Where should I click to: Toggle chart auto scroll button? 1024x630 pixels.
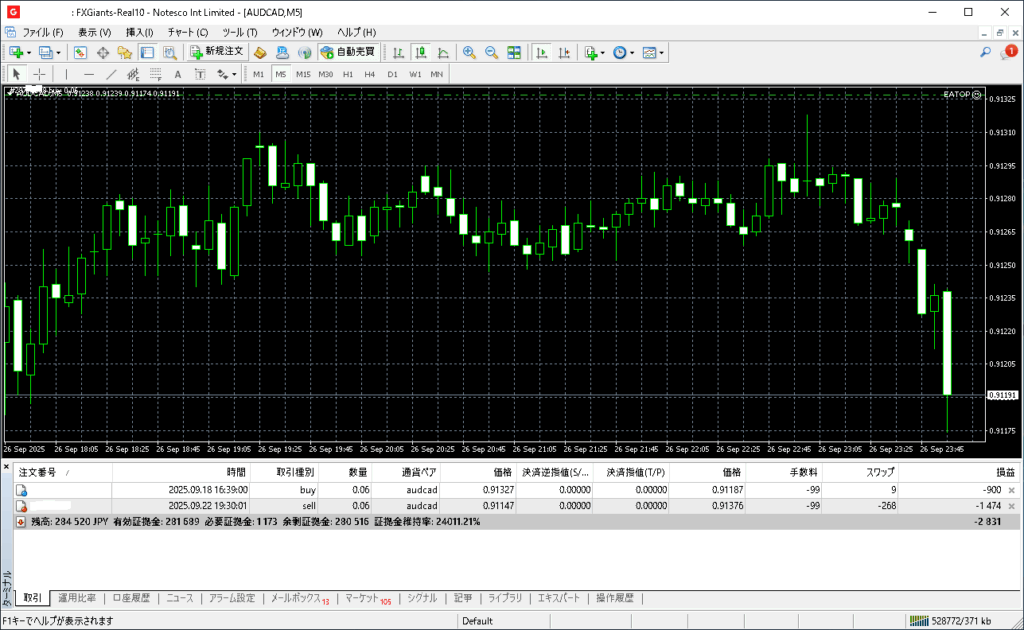[541, 52]
